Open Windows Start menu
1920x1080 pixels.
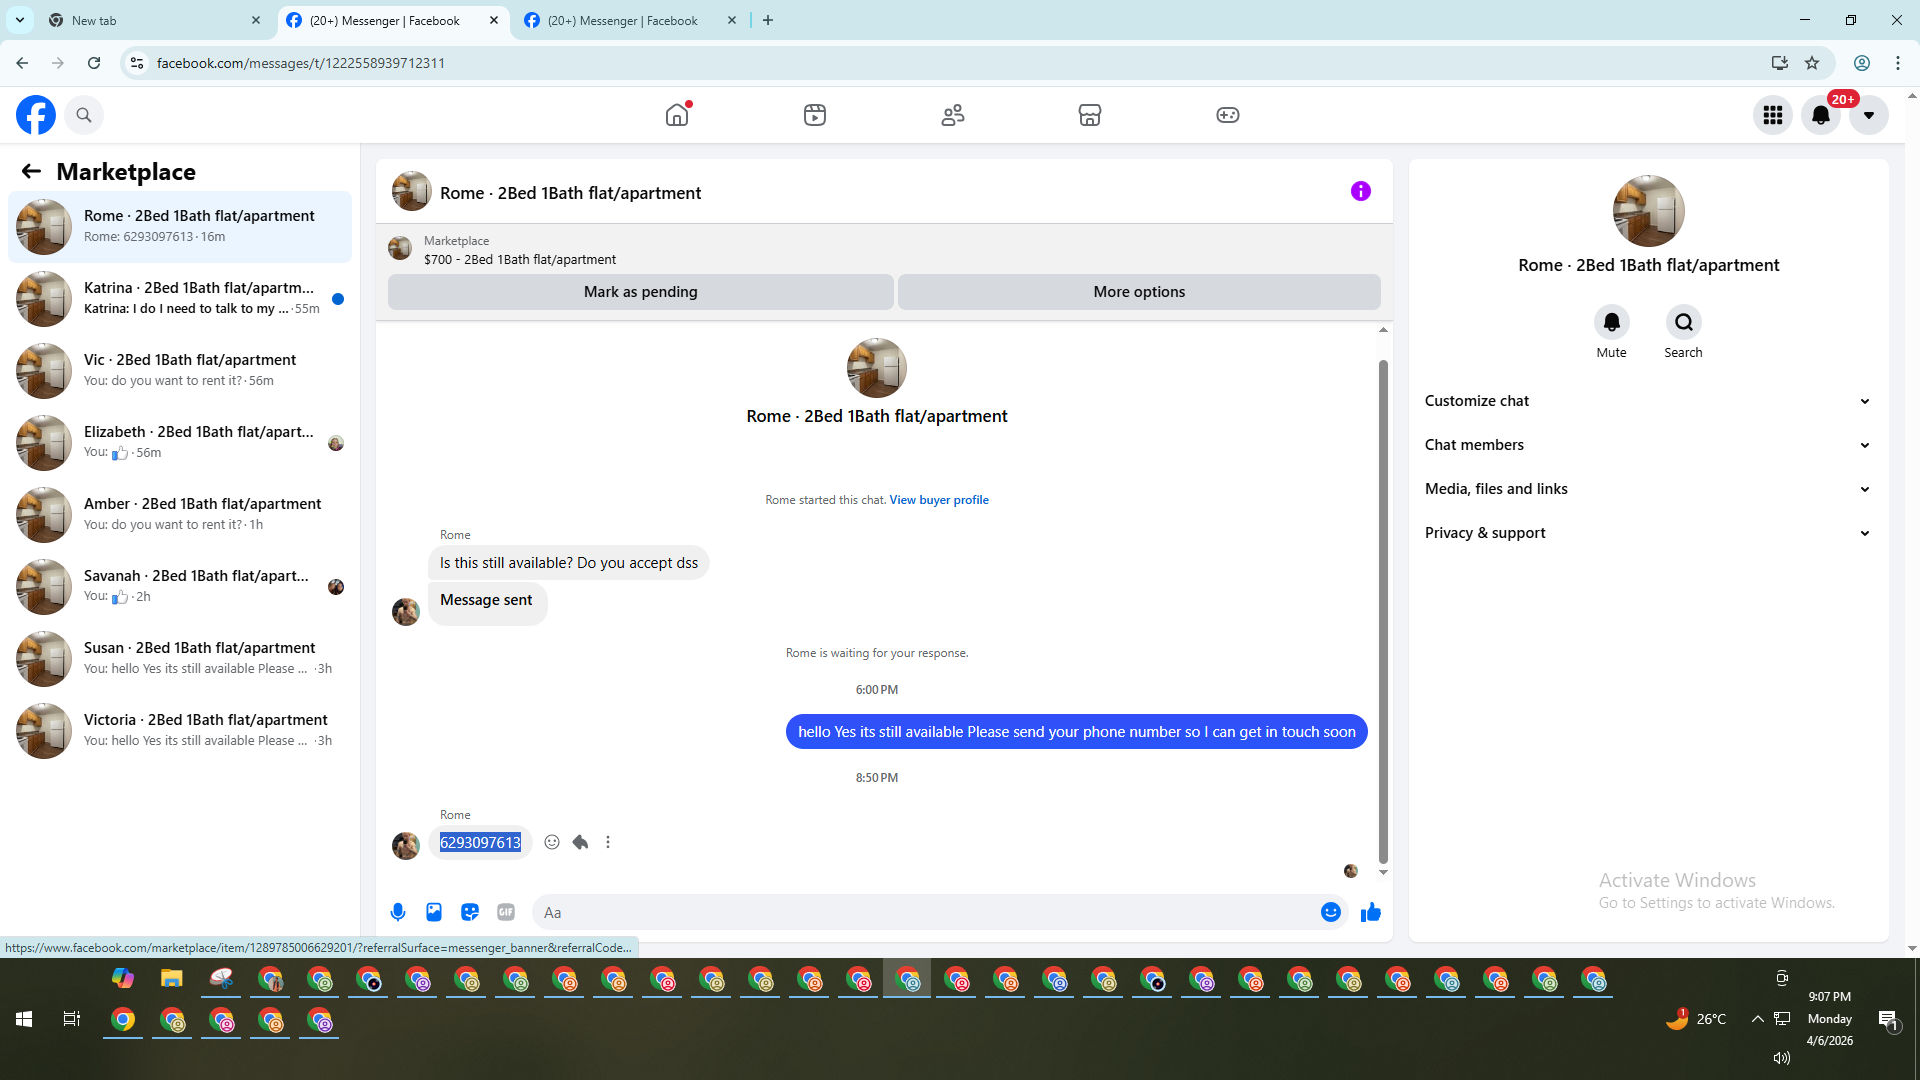(x=24, y=1019)
